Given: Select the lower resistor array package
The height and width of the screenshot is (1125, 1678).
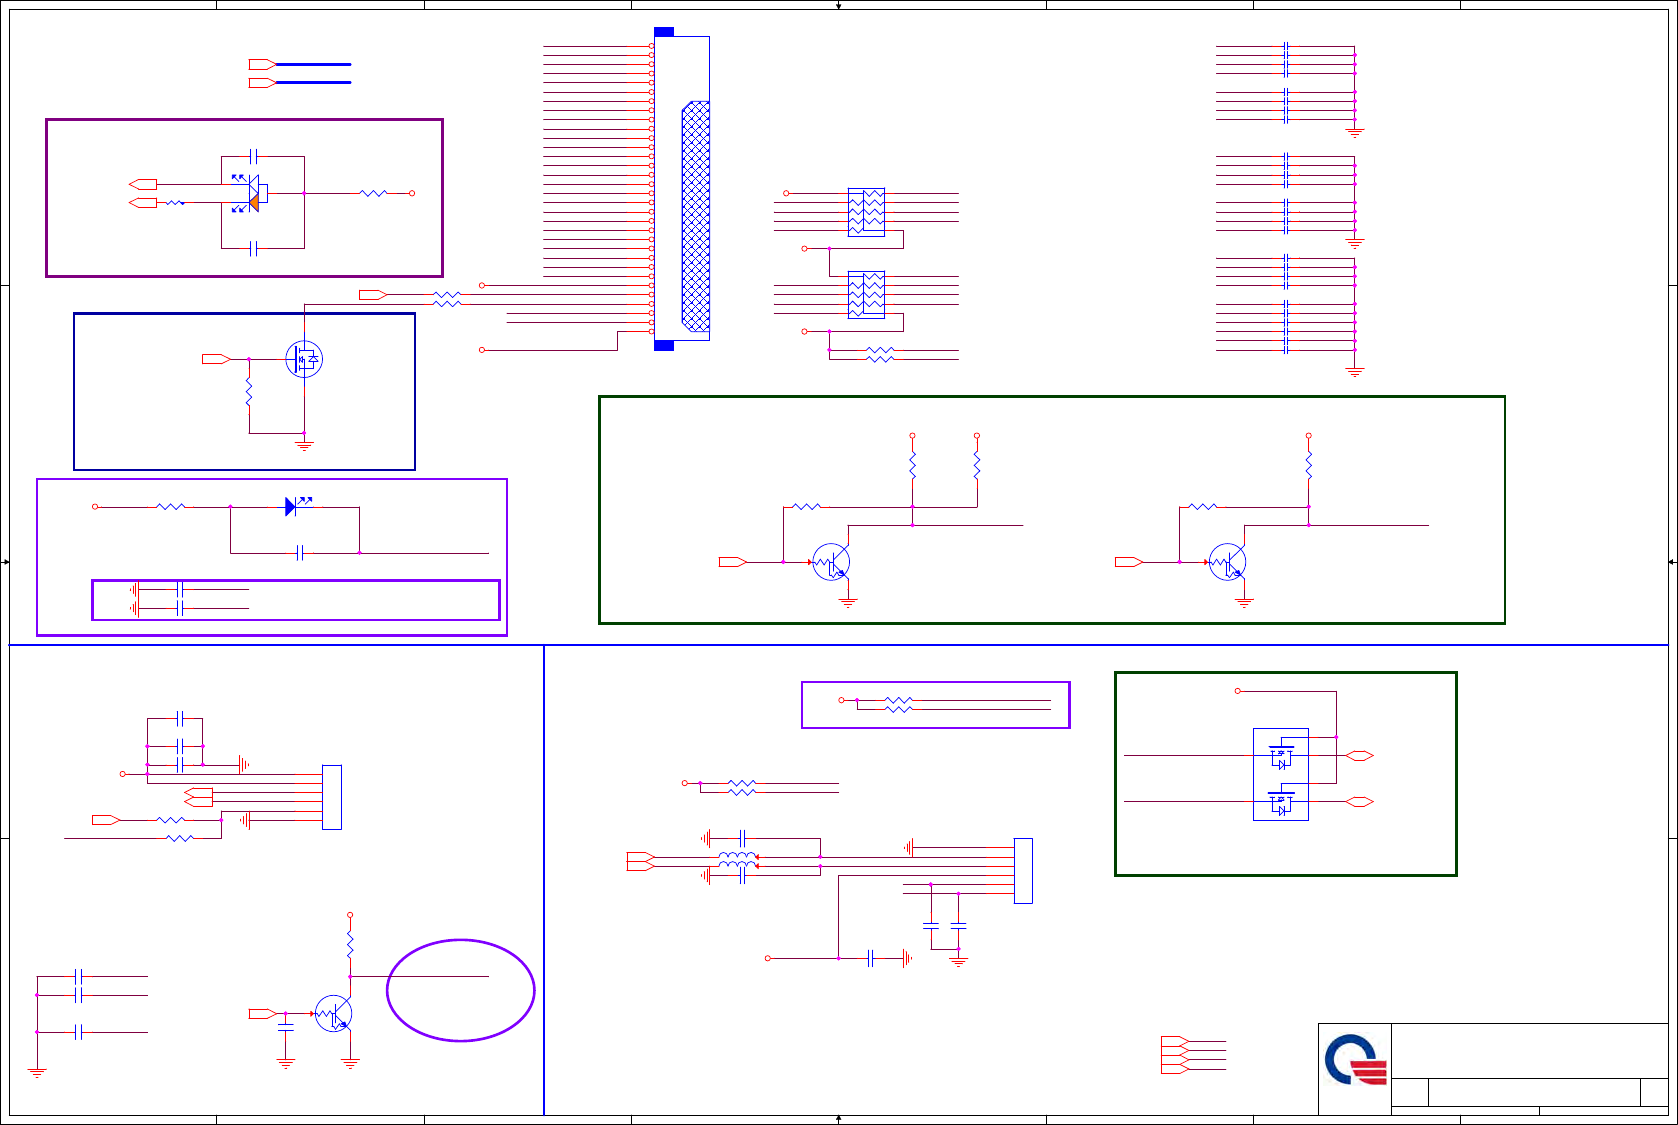Looking at the screenshot, I should click(866, 295).
